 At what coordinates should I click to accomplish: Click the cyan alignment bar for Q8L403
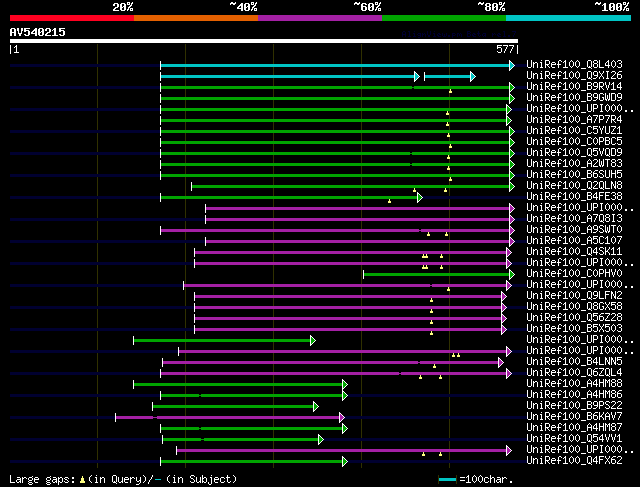click(337, 65)
